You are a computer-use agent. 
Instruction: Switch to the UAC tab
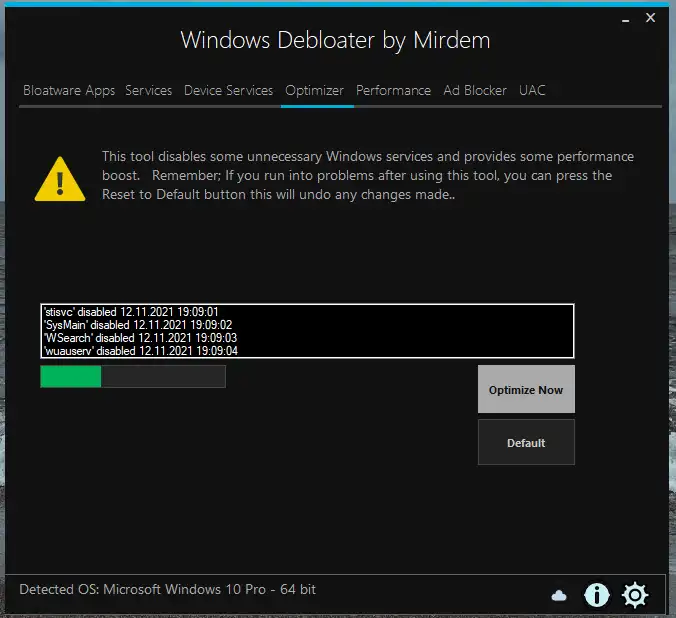pos(532,90)
